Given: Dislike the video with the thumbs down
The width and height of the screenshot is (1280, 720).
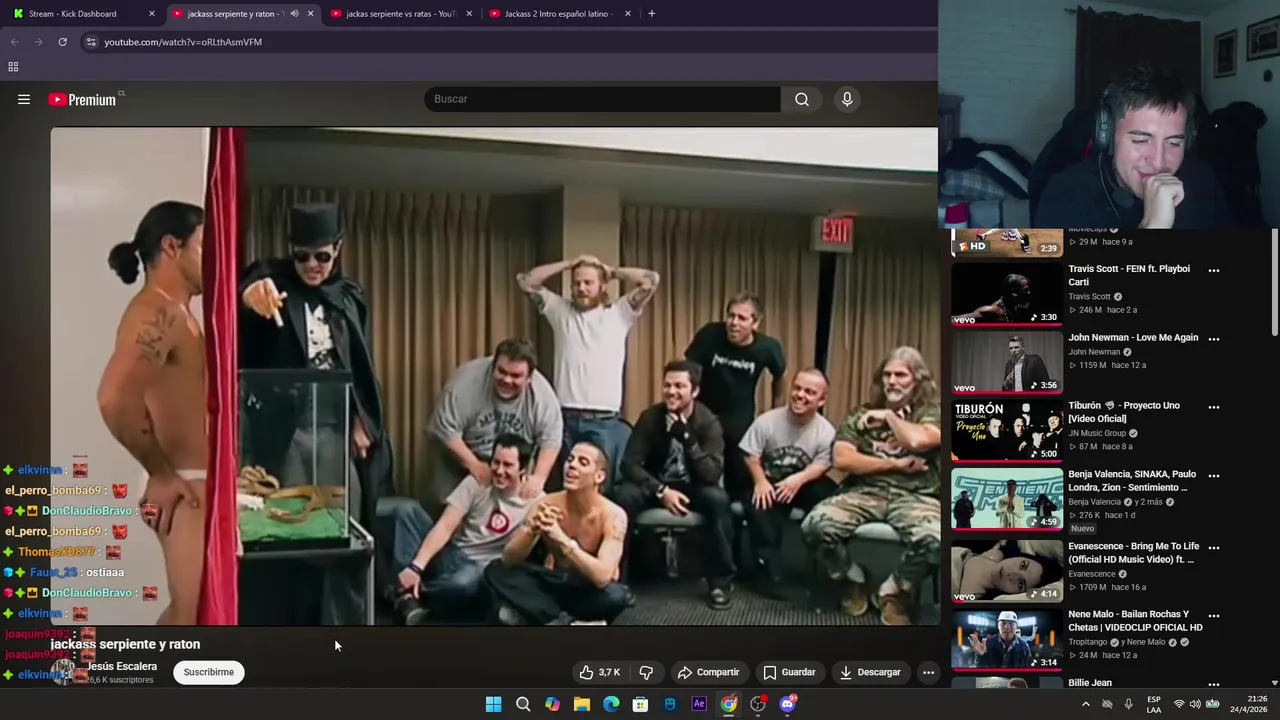Looking at the screenshot, I should pyautogui.click(x=646, y=672).
